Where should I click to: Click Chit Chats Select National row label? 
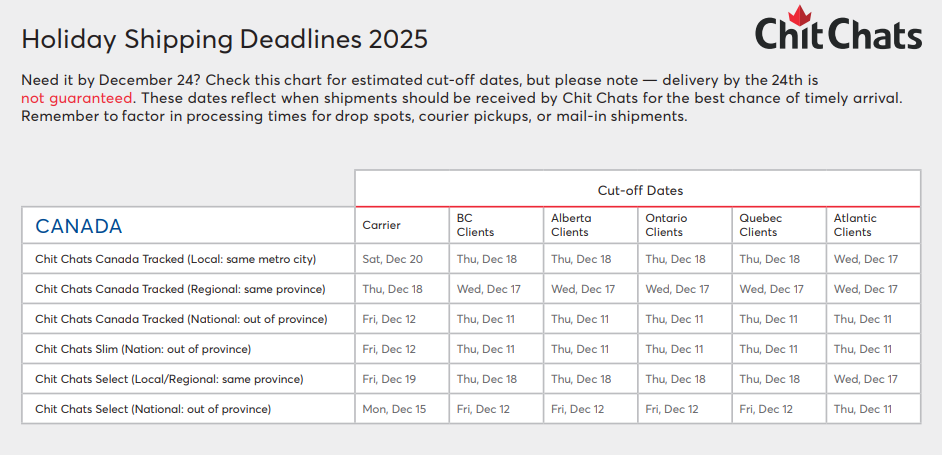coord(153,409)
